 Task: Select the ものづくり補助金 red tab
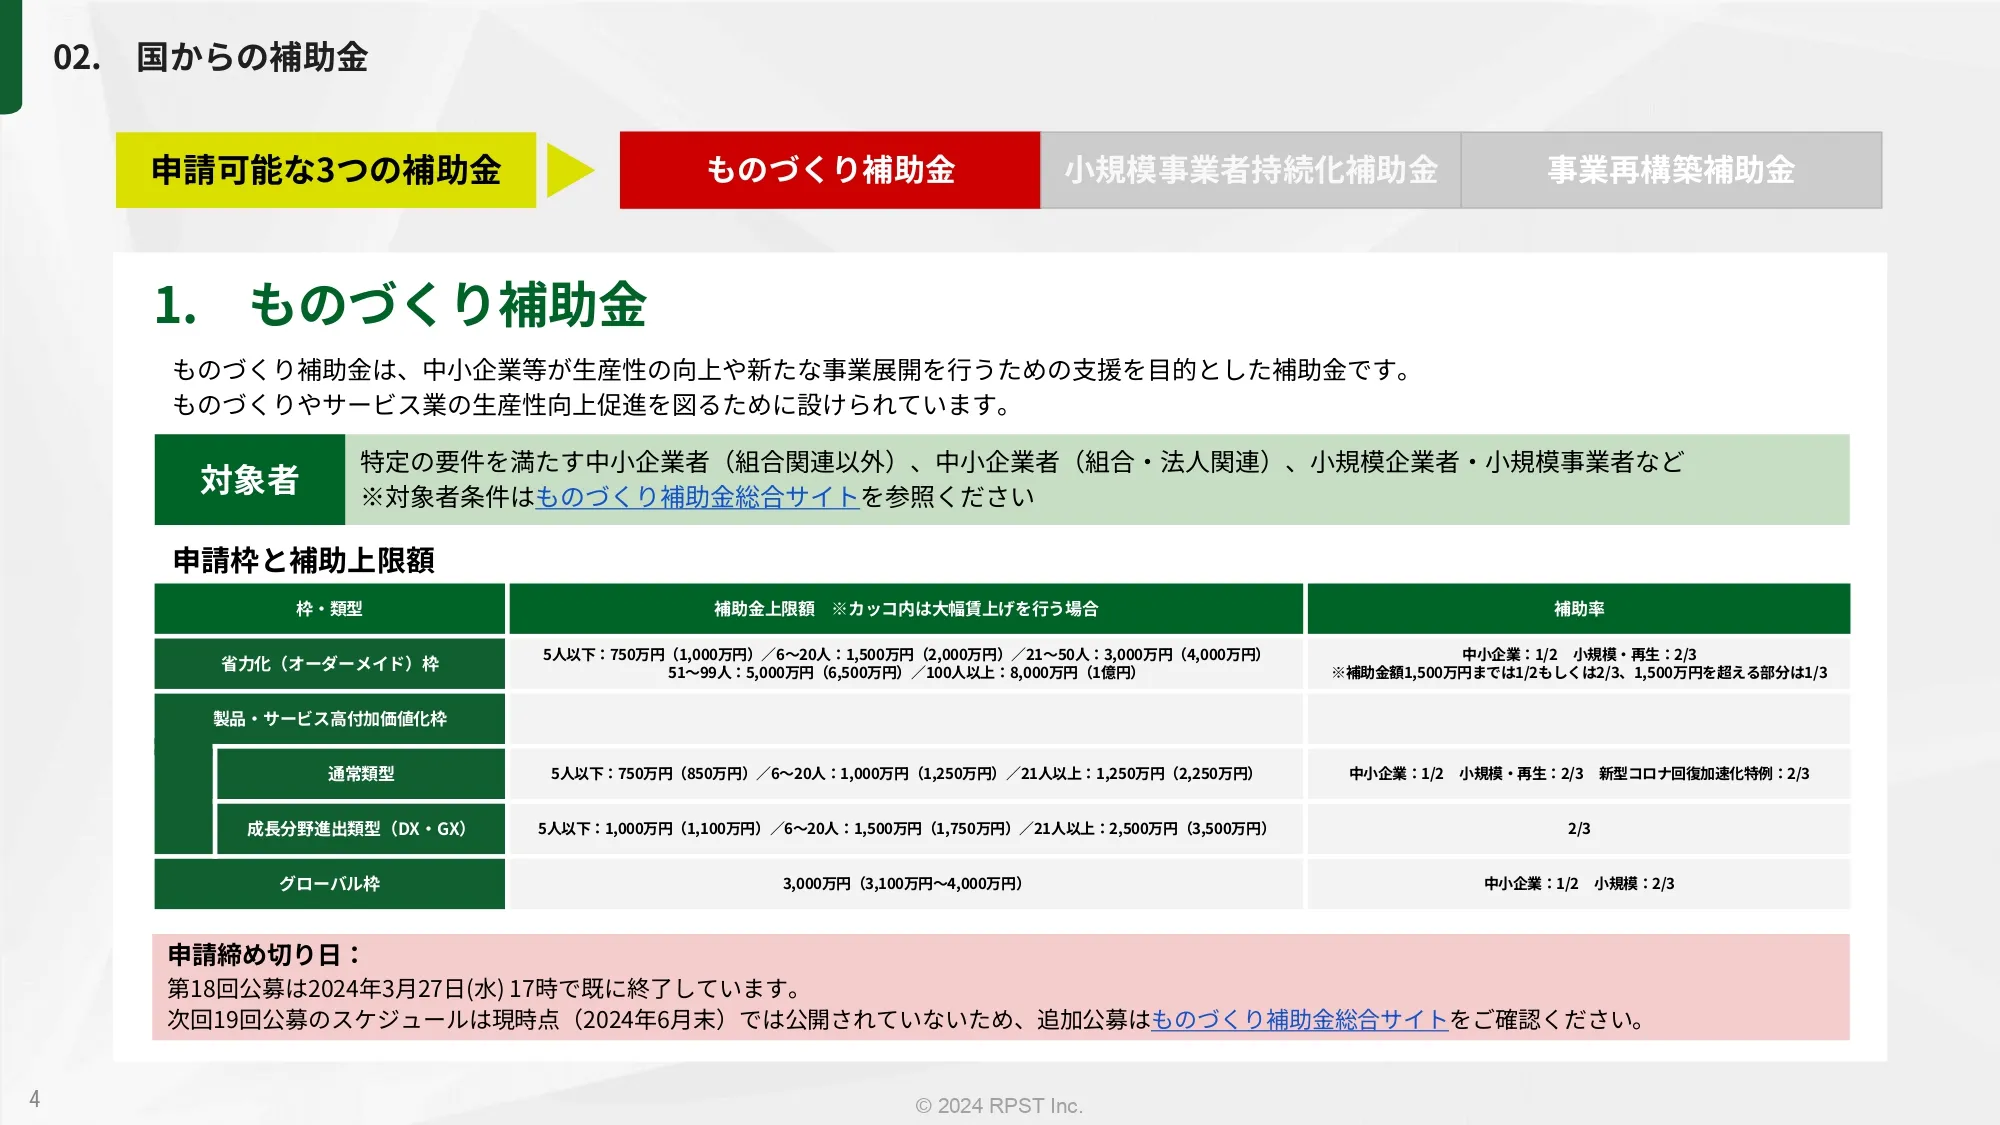click(829, 170)
